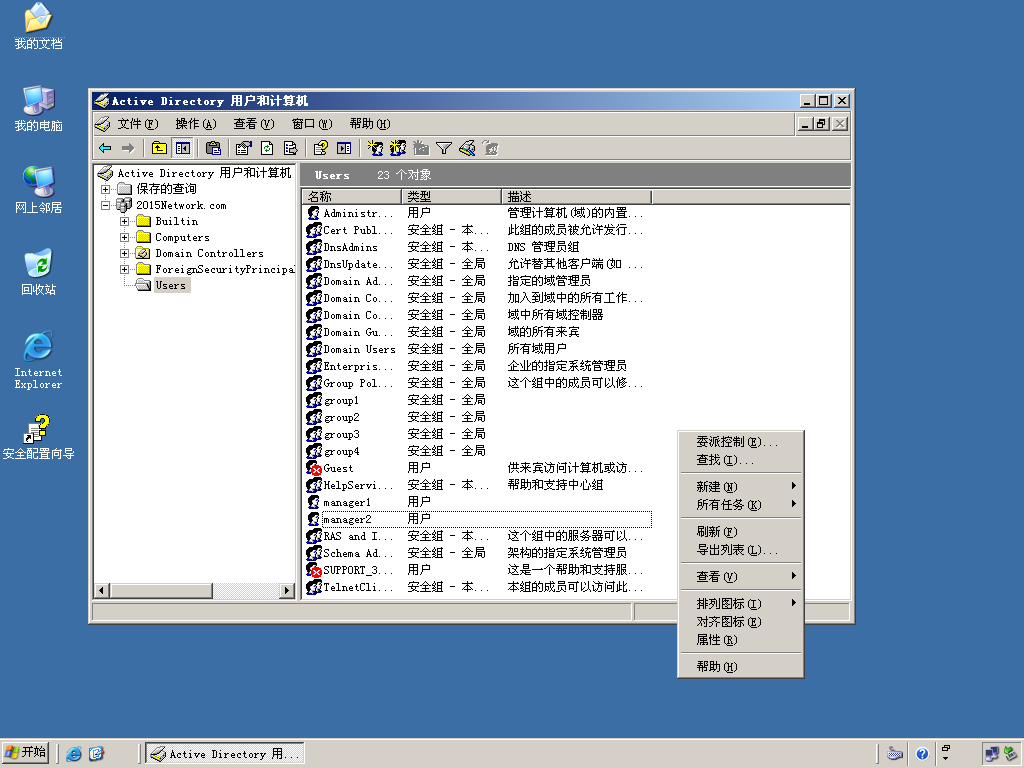
Task: Launch Internet Explorer from quick launch
Action: pos(74,754)
